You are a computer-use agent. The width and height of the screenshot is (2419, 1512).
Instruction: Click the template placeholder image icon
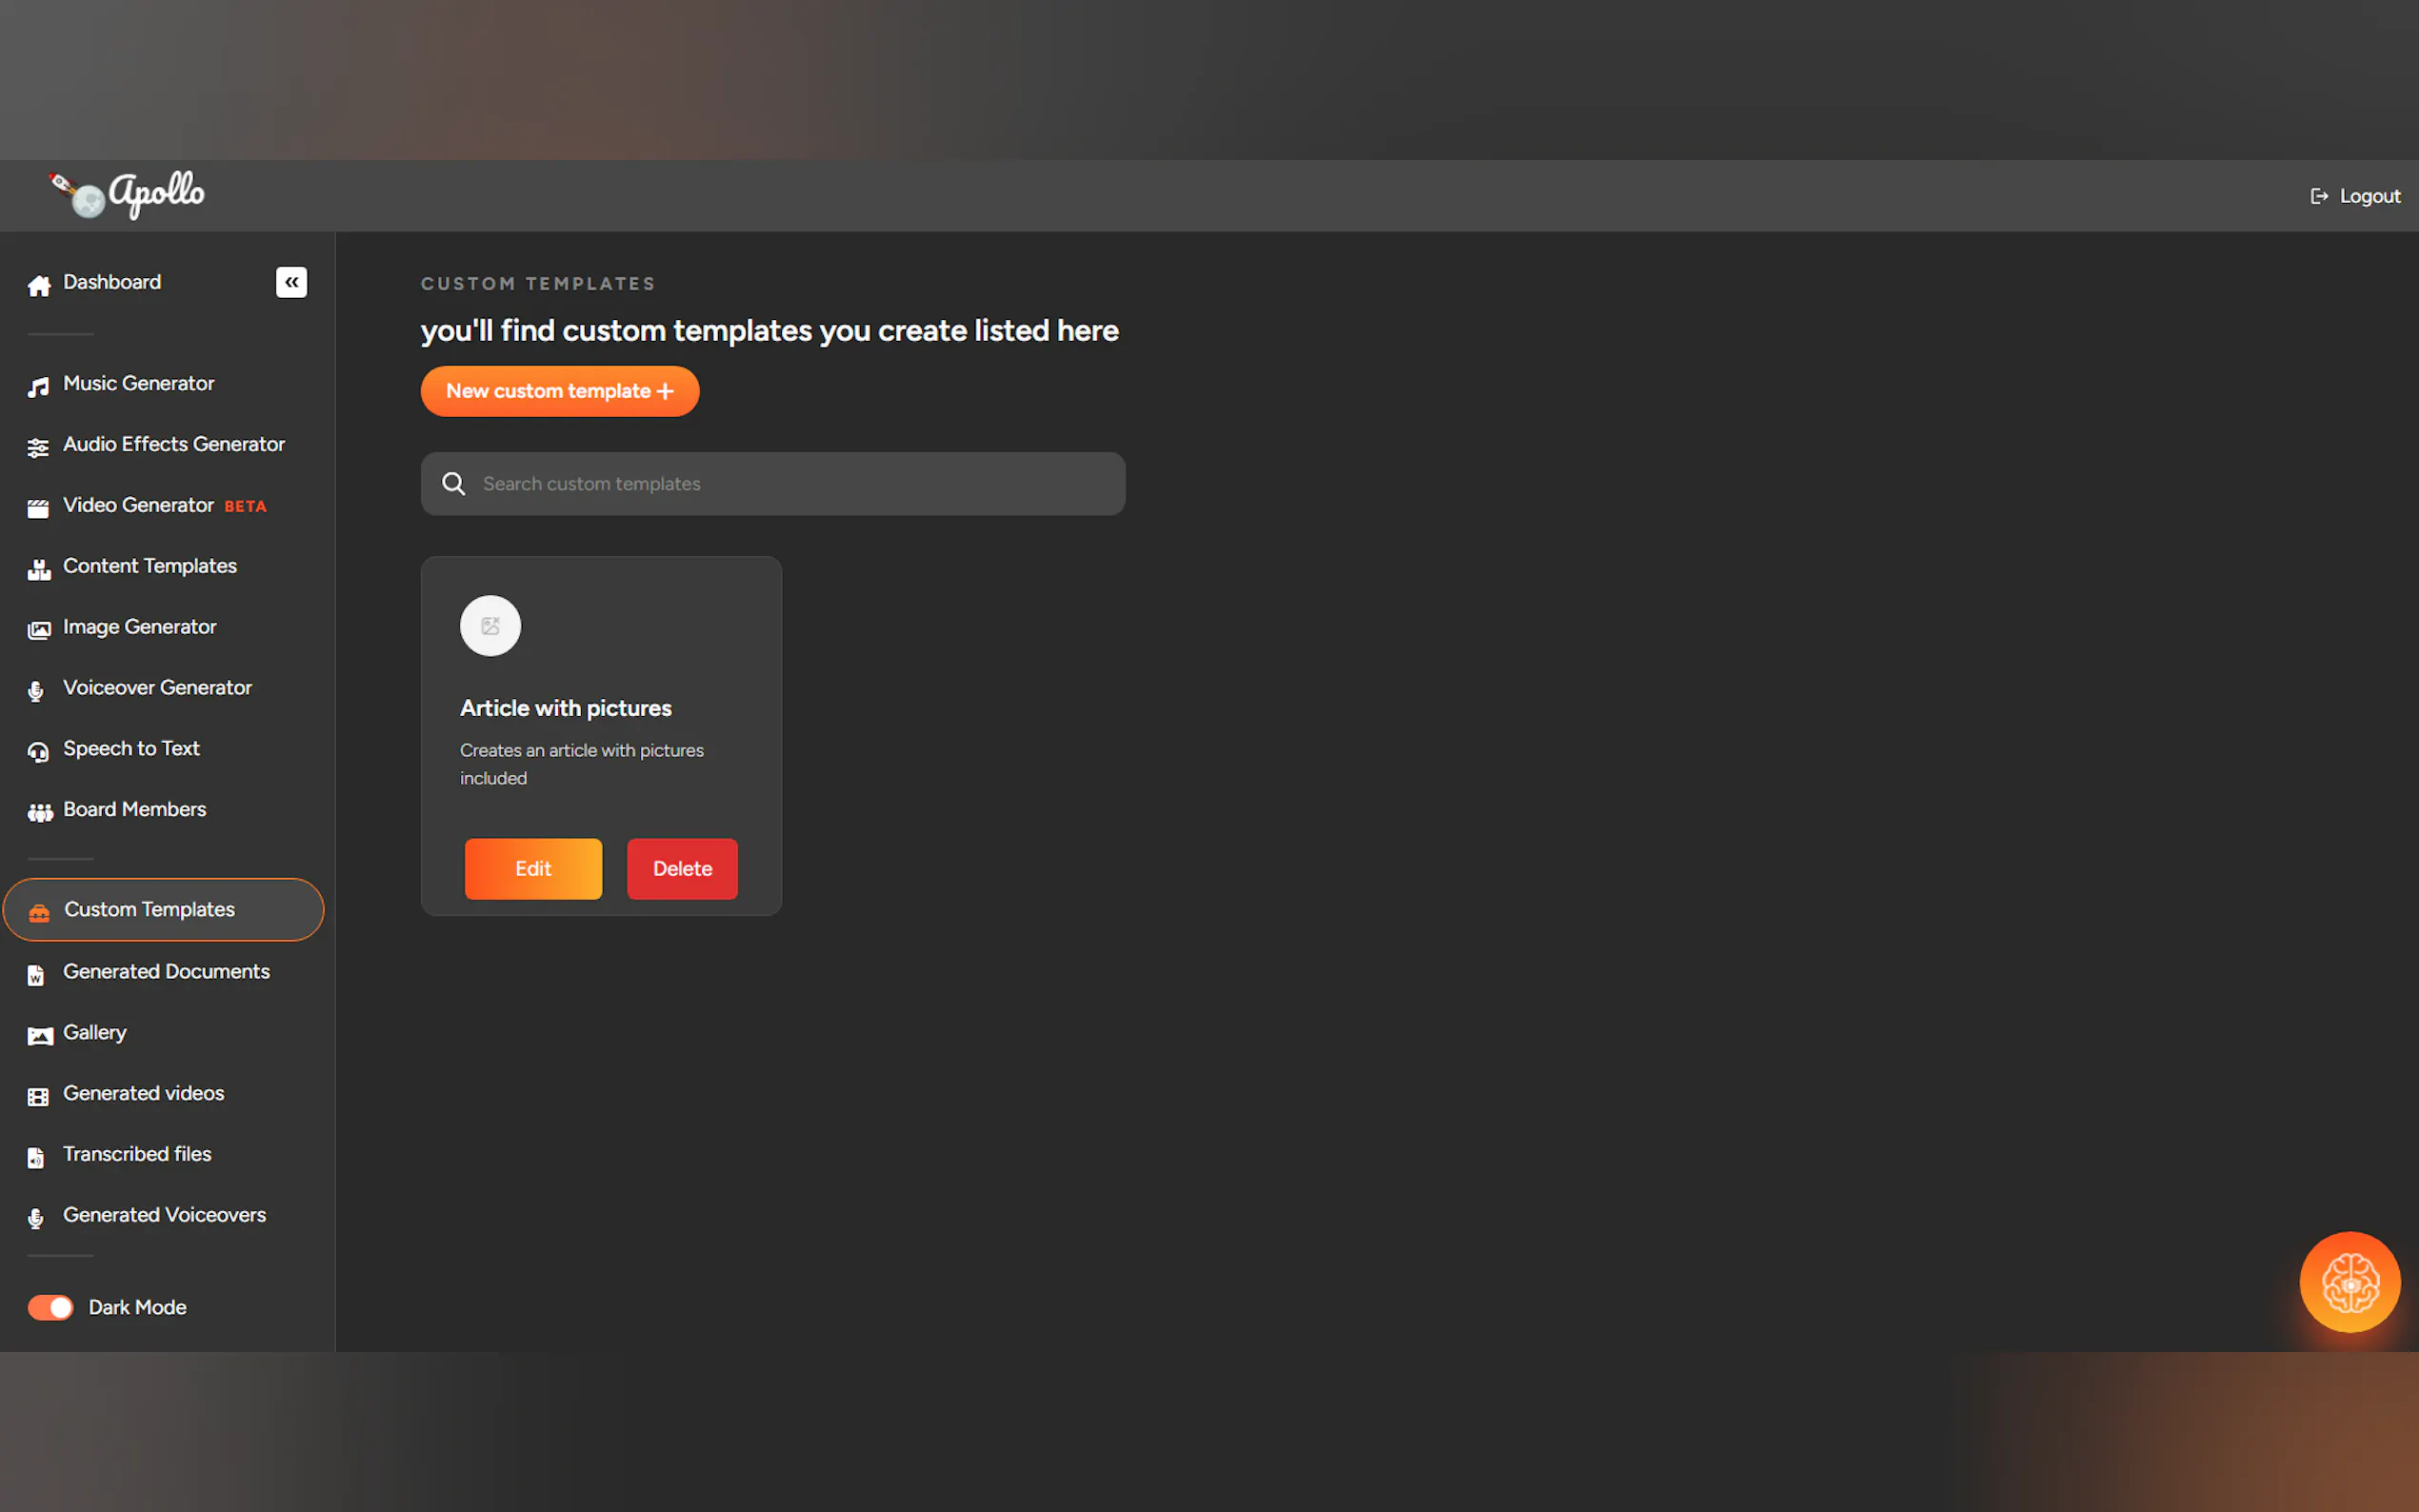(x=490, y=626)
